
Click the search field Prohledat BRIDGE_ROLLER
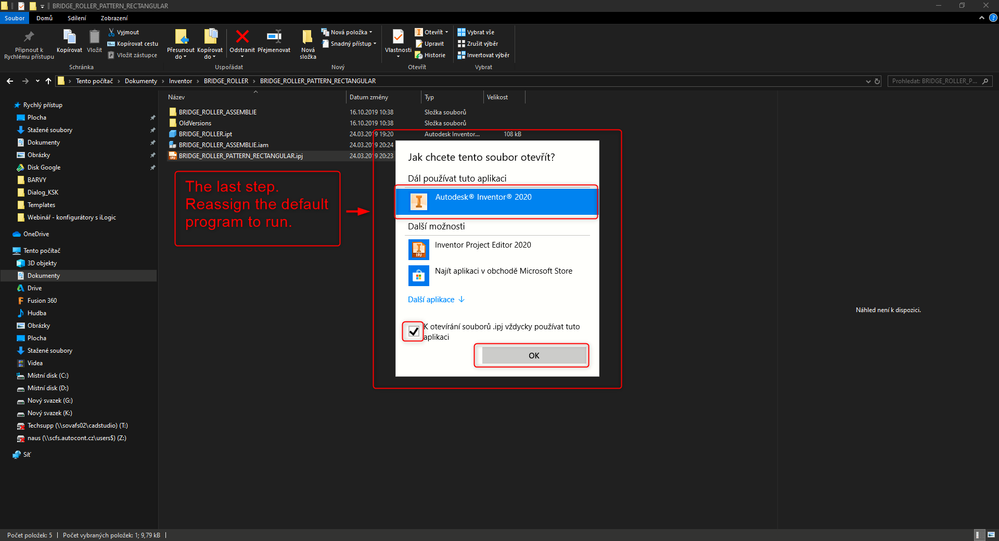click(940, 81)
